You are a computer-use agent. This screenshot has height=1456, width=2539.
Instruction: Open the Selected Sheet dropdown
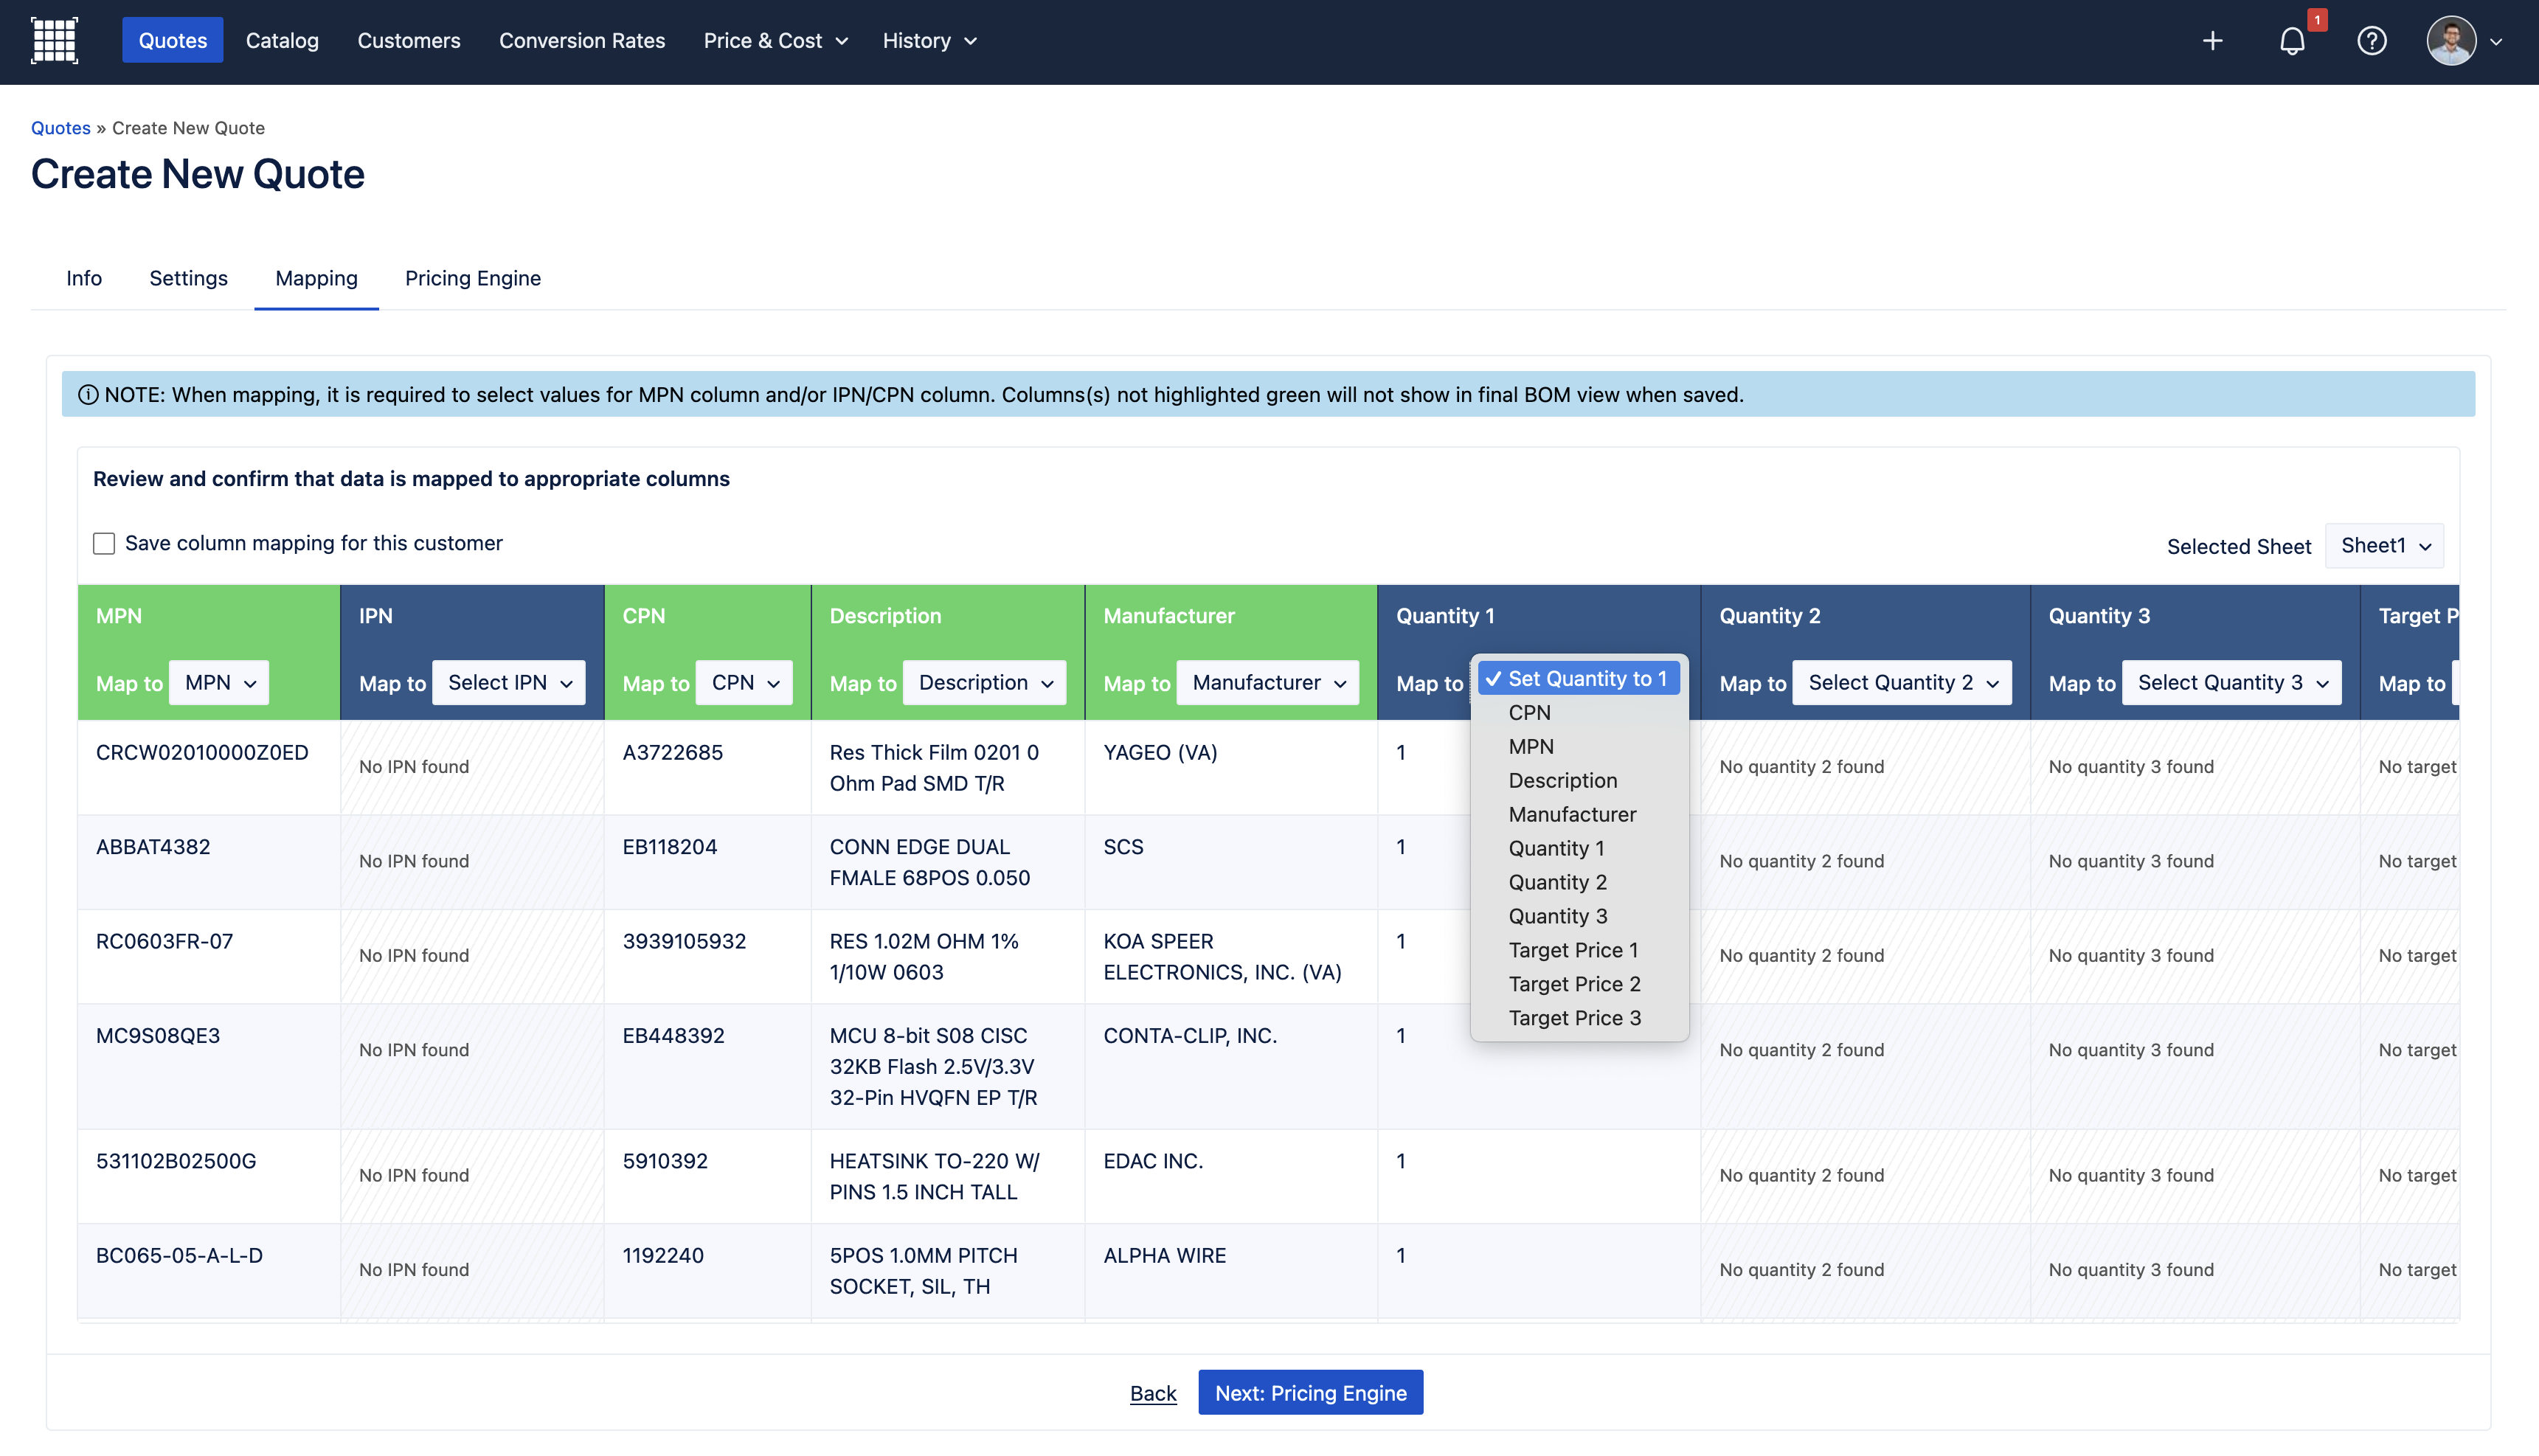coord(2384,546)
